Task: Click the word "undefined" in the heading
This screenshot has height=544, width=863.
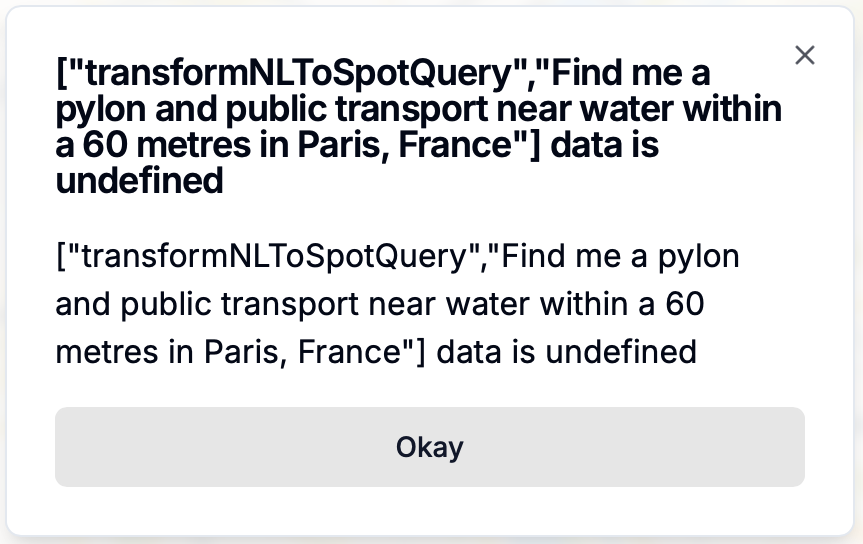Action: coord(139,182)
